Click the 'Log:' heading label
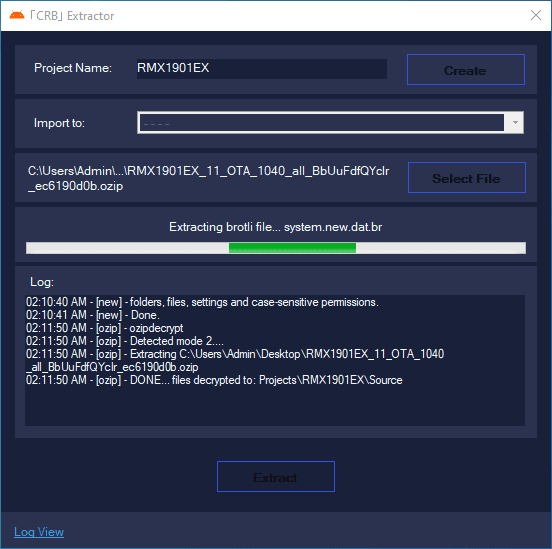The height and width of the screenshot is (549, 552). pos(42,282)
